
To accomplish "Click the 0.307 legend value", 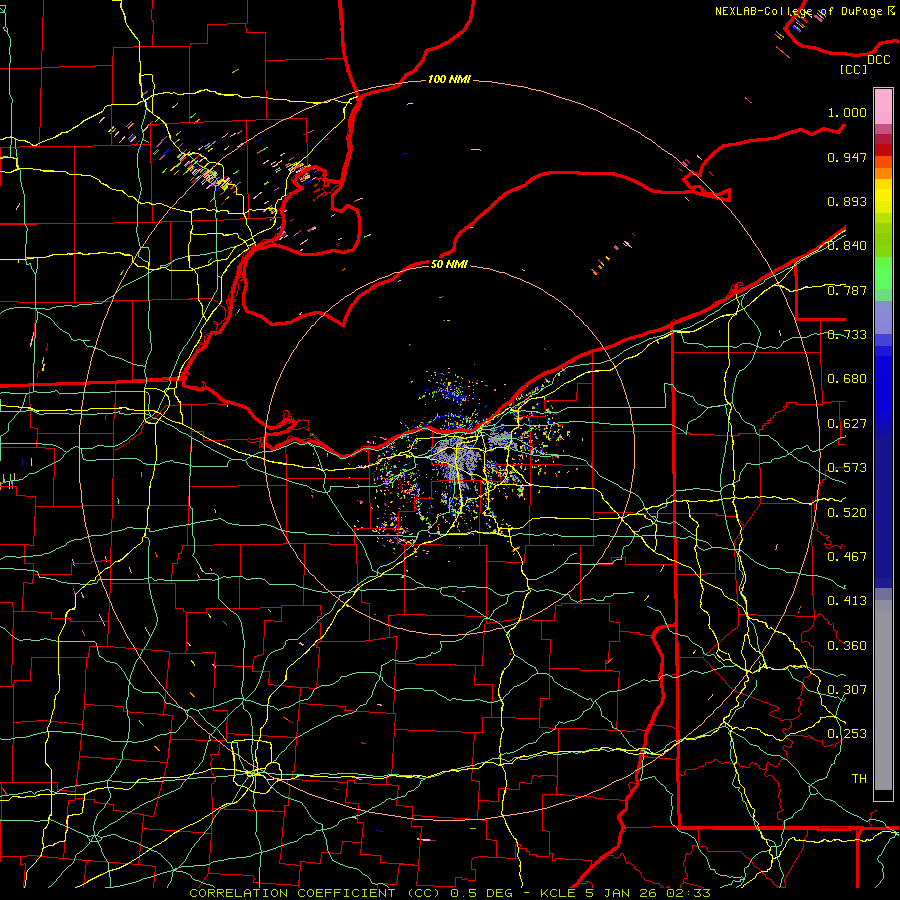I will coord(847,690).
